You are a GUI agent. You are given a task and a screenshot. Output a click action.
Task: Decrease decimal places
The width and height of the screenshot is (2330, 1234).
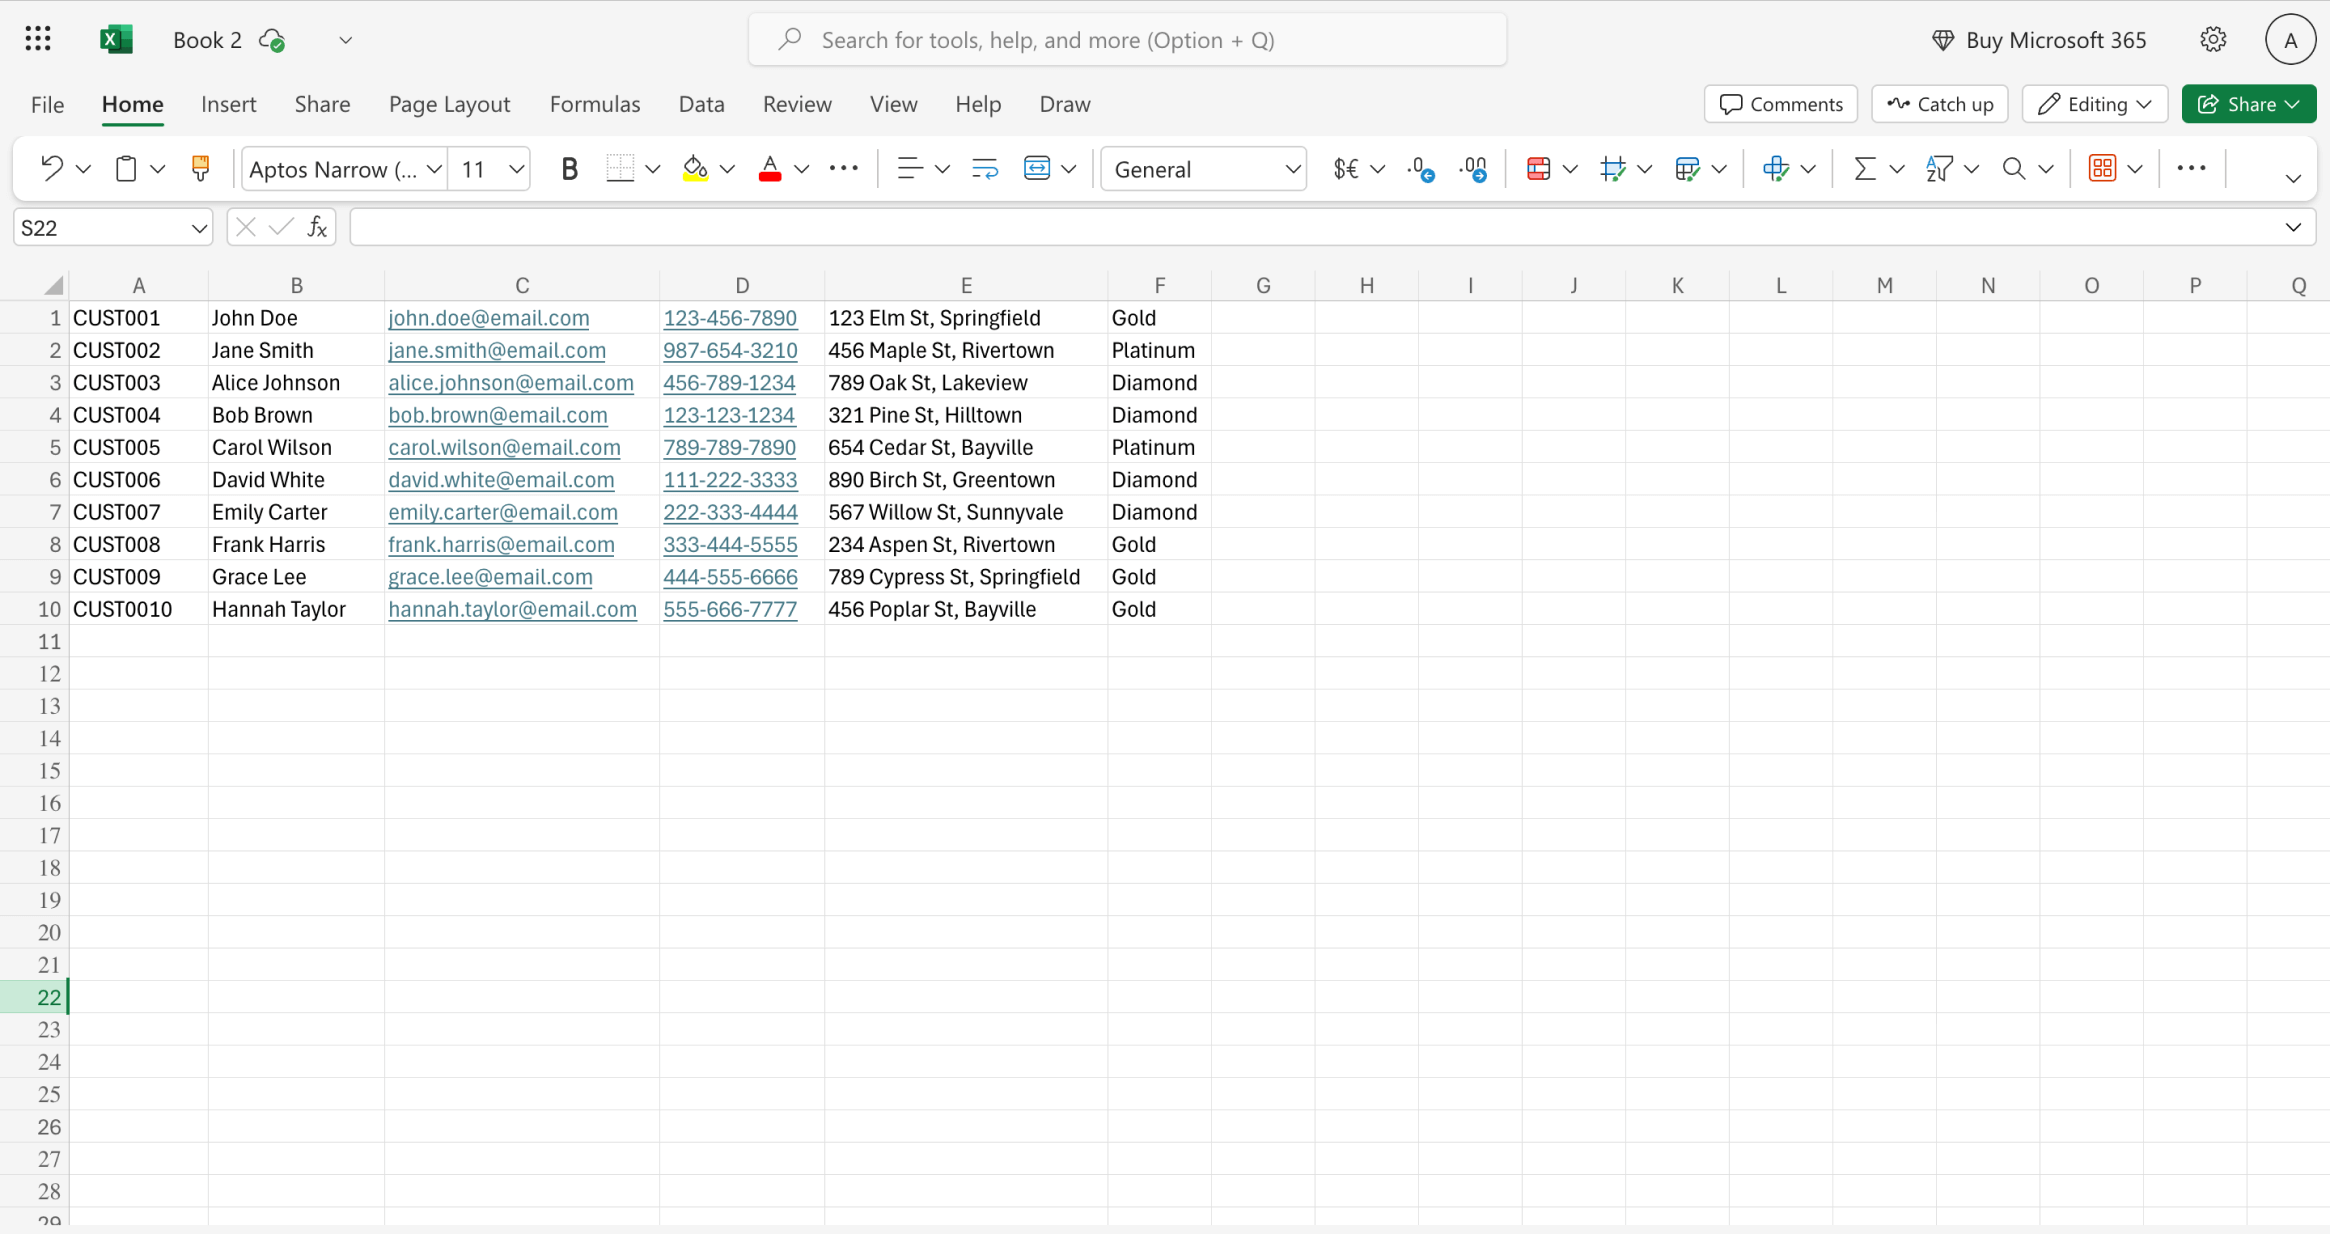(1420, 169)
